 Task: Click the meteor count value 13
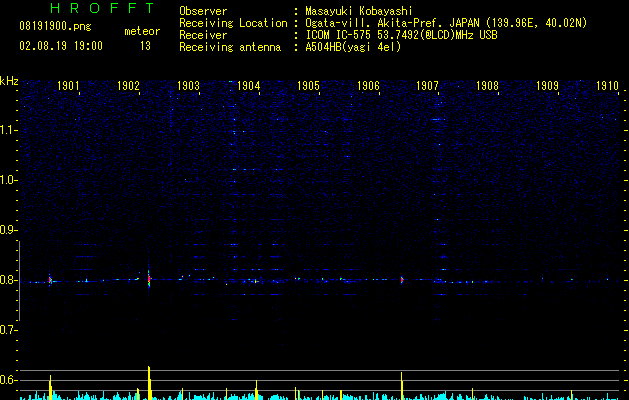click(145, 46)
